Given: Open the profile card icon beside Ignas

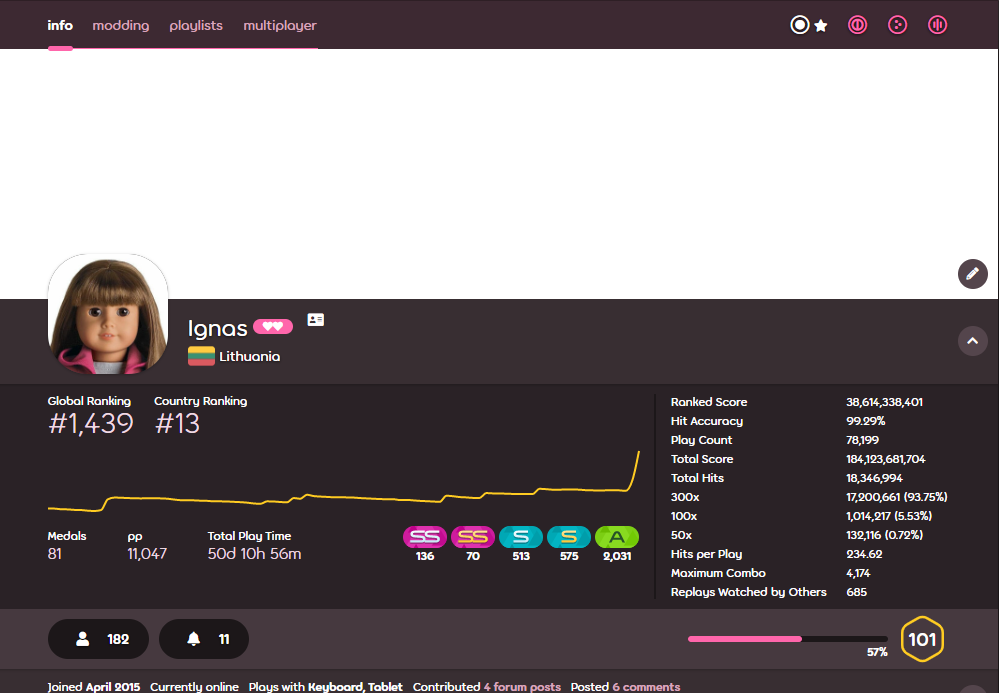Looking at the screenshot, I should 316,320.
